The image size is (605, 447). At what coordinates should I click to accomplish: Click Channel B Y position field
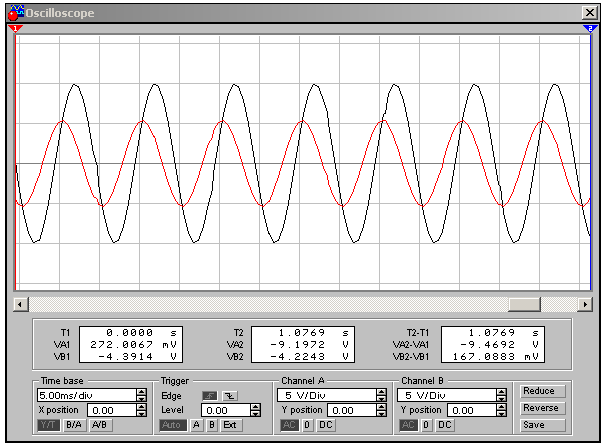click(472, 410)
